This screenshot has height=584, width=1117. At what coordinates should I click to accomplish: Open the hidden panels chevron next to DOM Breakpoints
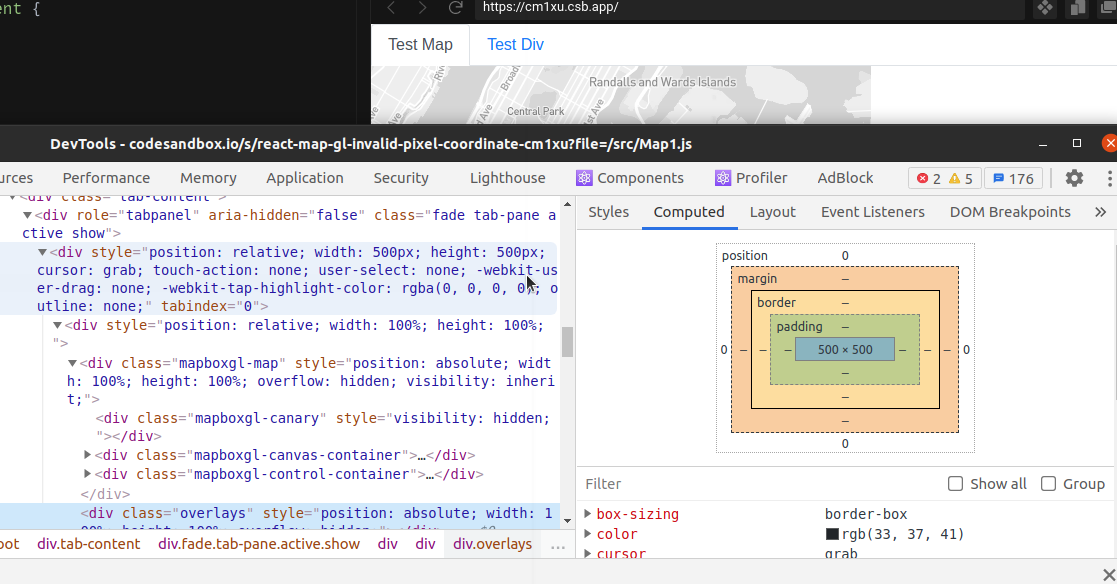(x=1100, y=211)
